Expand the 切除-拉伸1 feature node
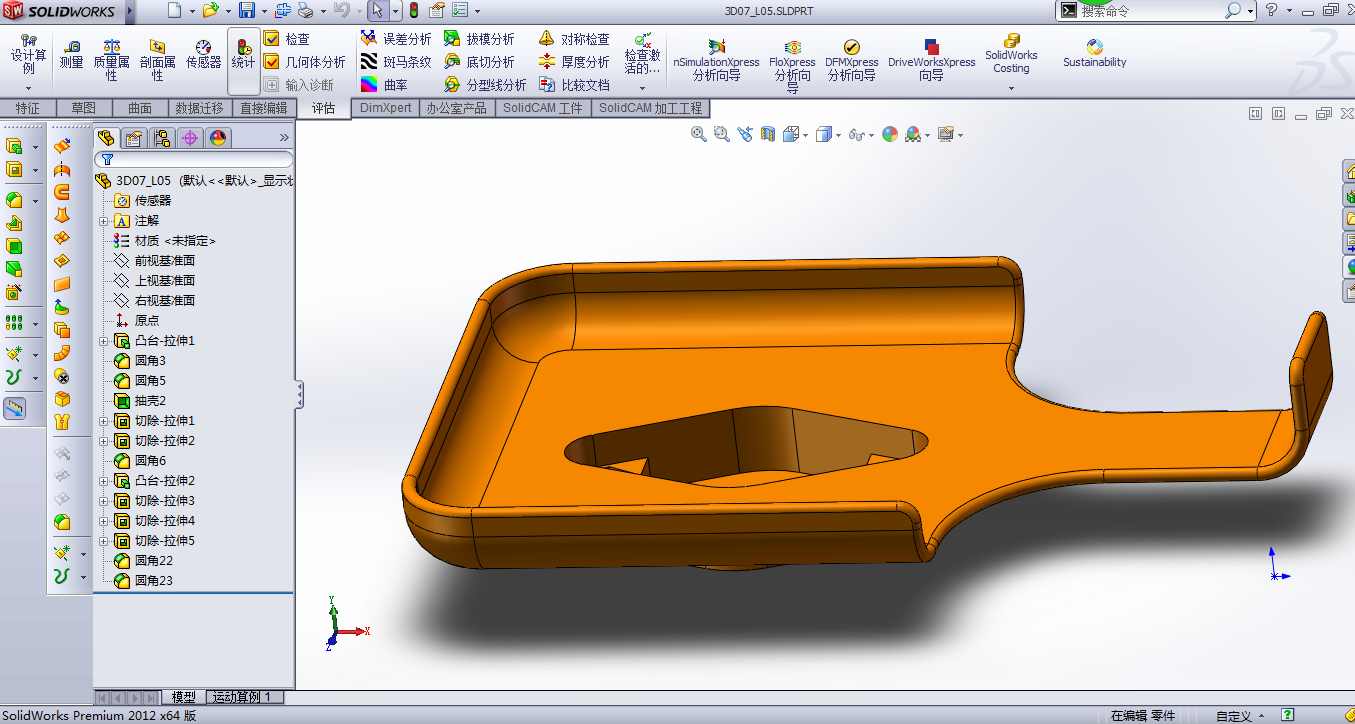 [103, 421]
